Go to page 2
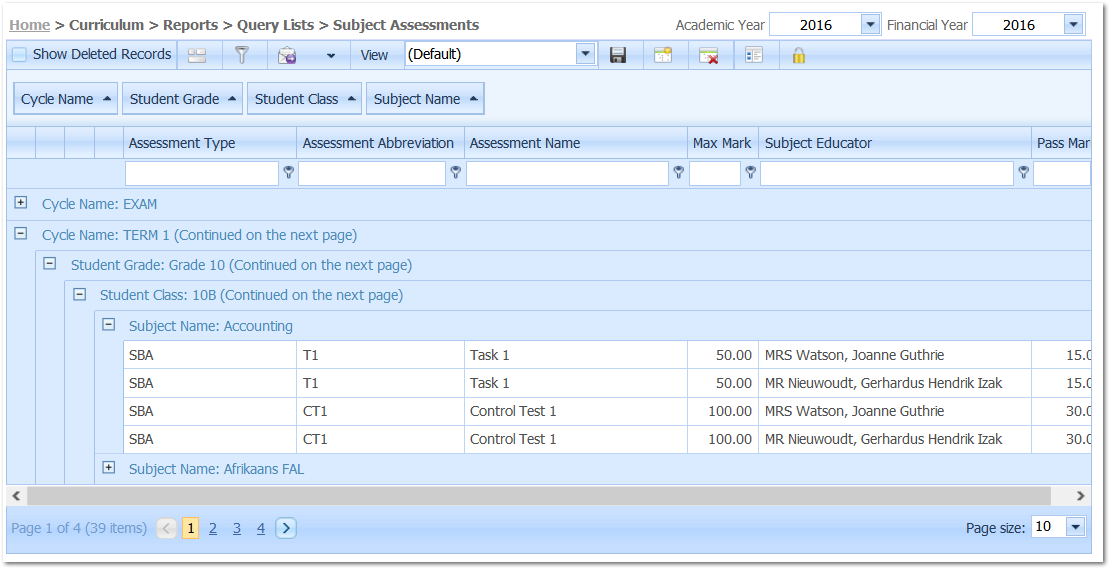The height and width of the screenshot is (570, 1111). coord(213,528)
